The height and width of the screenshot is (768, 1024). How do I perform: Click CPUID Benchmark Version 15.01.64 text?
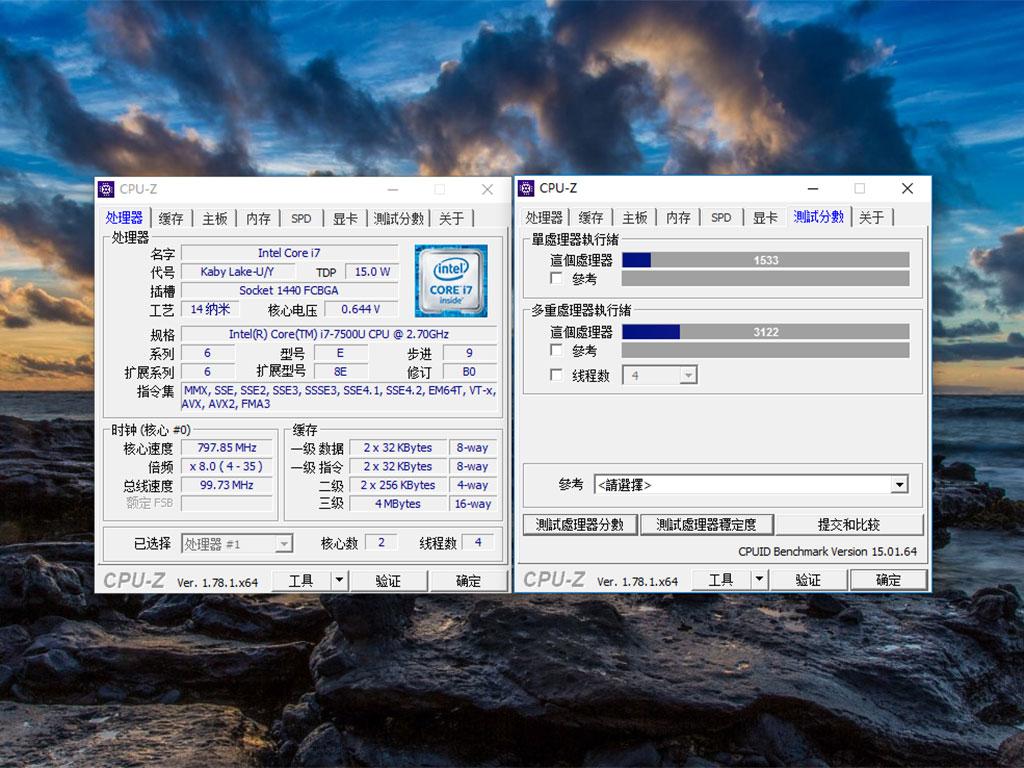(x=827, y=551)
